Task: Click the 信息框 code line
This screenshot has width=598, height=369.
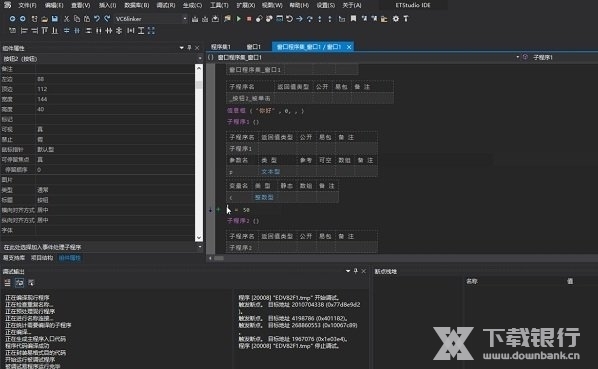Action: pos(265,111)
